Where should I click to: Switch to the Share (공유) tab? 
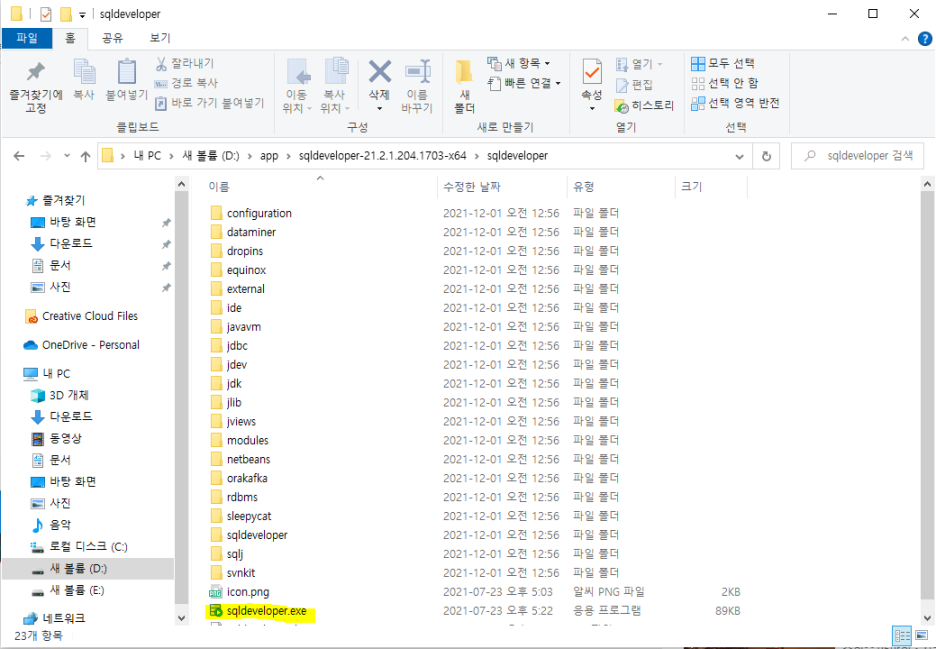(x=112, y=38)
